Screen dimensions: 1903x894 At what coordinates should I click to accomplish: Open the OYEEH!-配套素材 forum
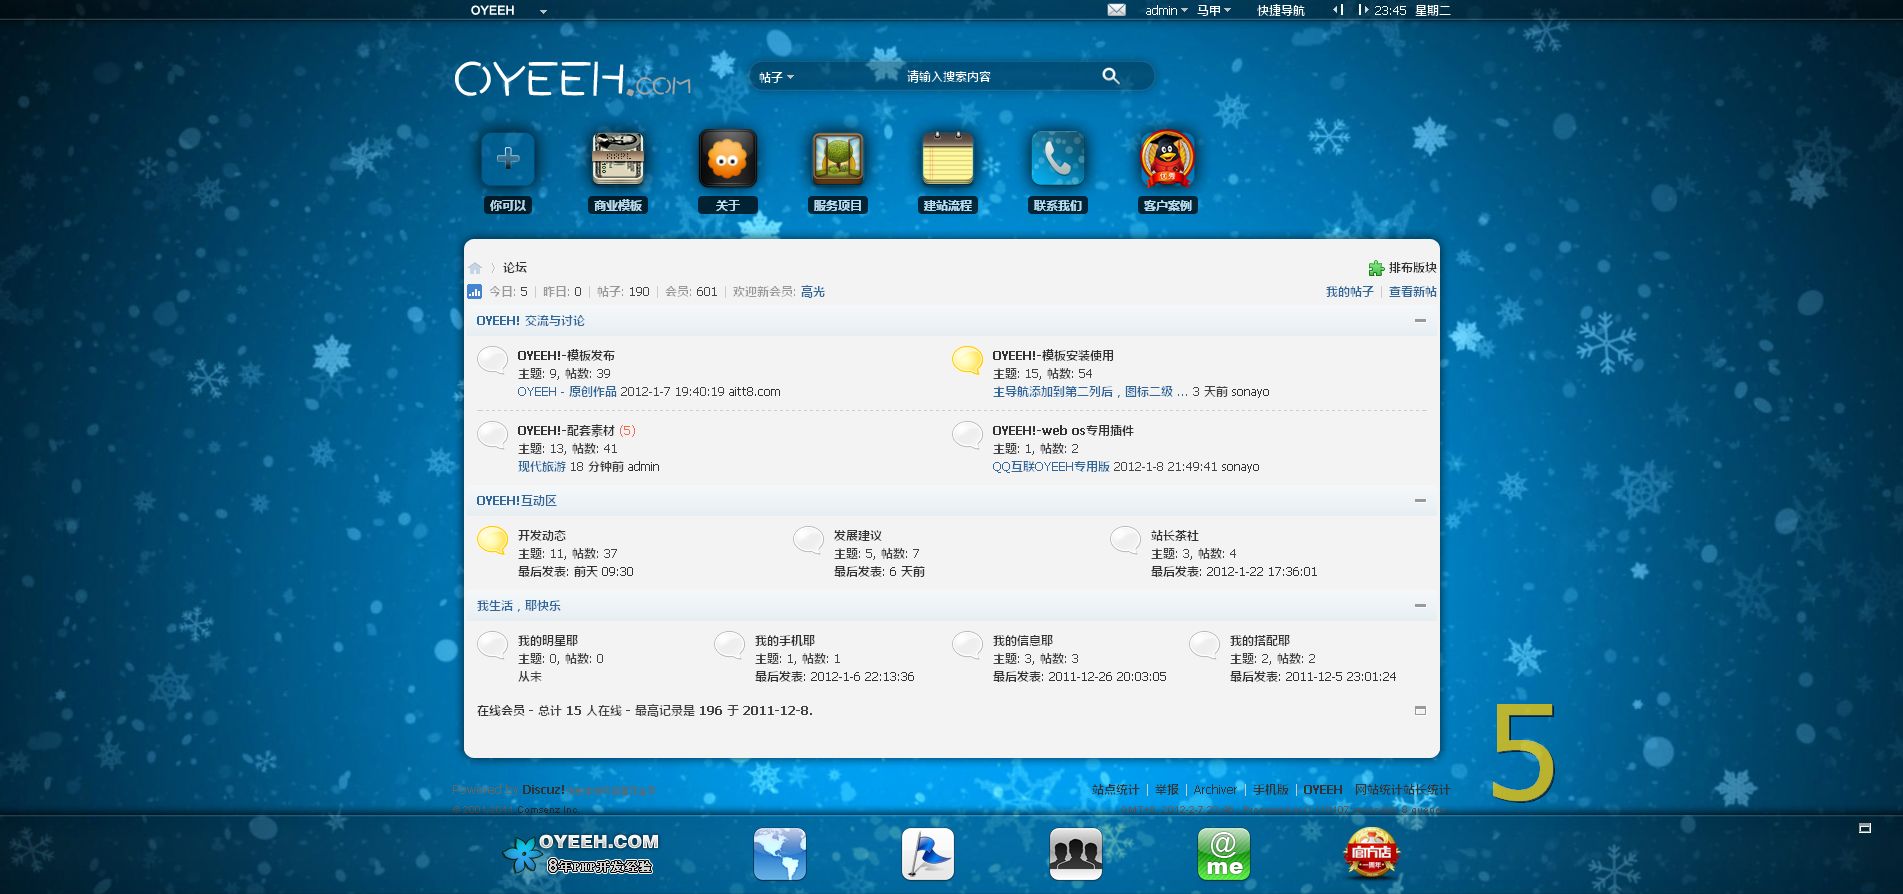pyautogui.click(x=566, y=431)
